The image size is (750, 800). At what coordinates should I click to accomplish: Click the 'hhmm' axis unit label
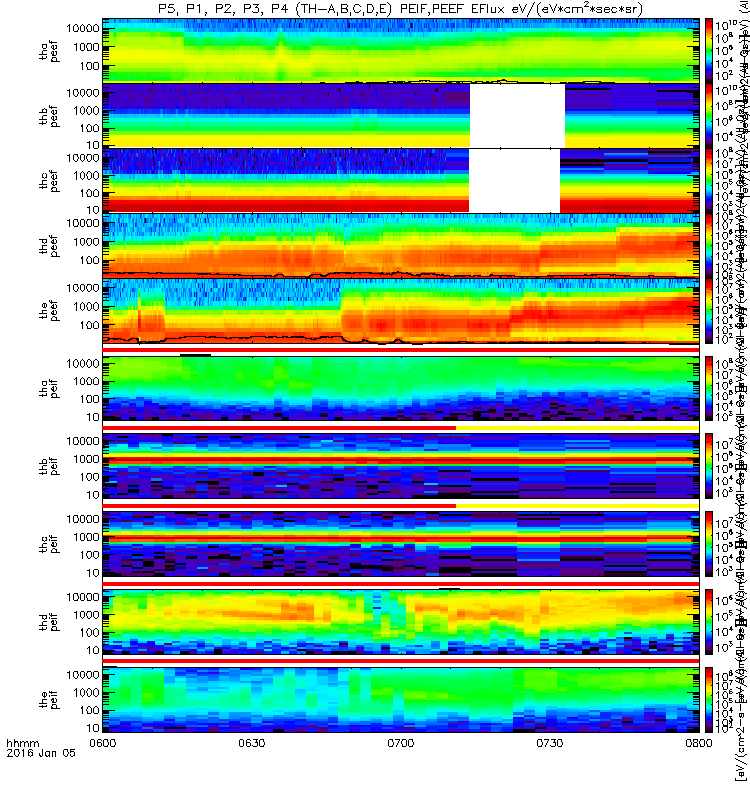(22, 743)
